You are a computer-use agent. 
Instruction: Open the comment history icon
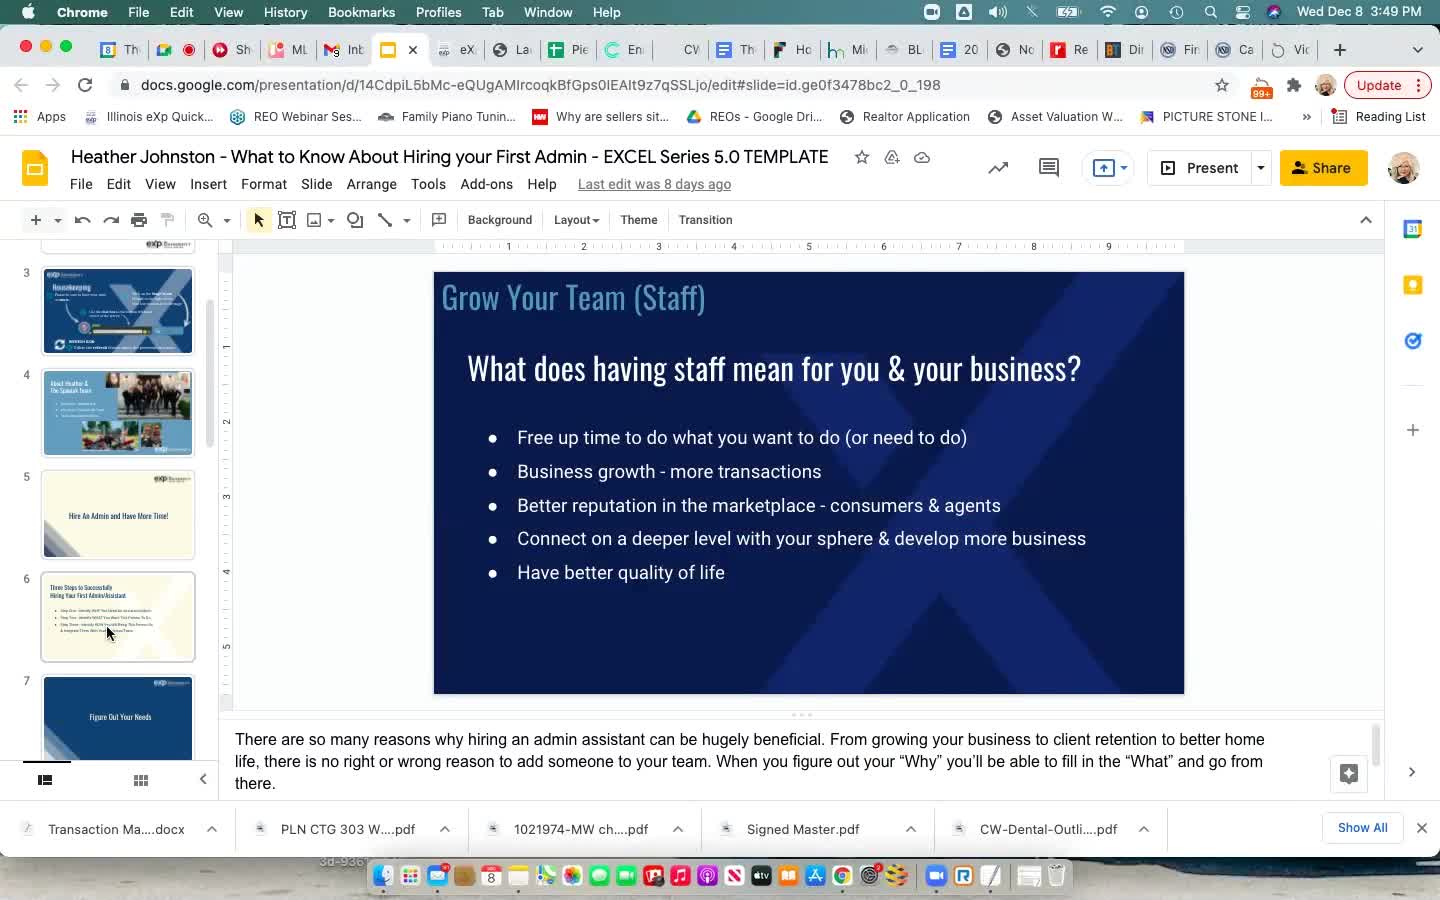click(1049, 168)
